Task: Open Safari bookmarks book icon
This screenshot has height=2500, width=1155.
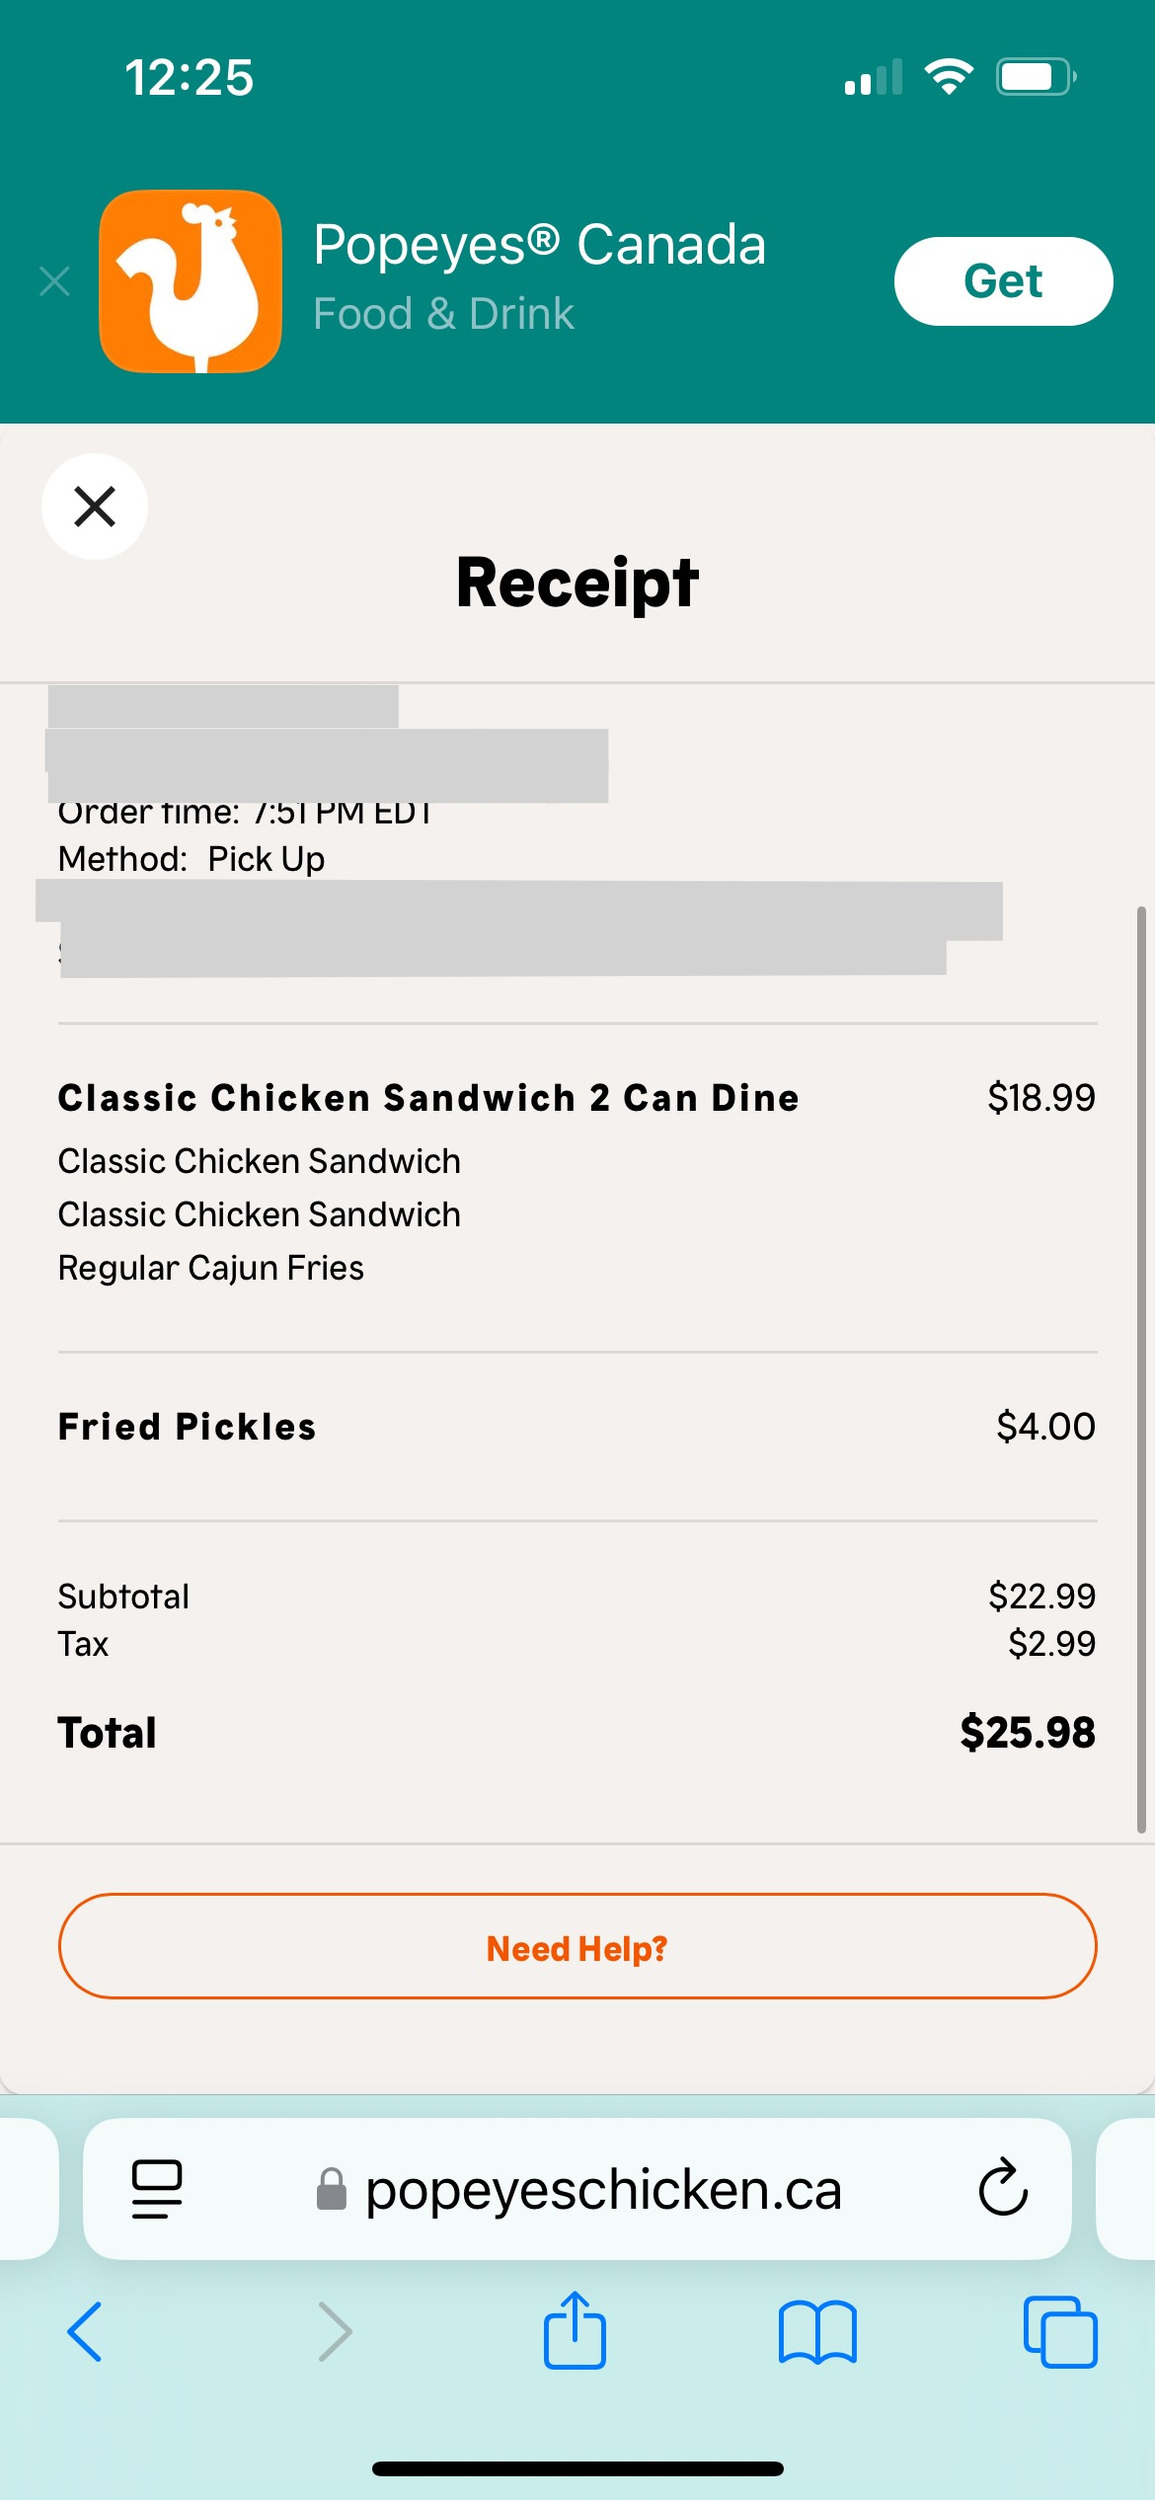Action: tap(817, 2332)
